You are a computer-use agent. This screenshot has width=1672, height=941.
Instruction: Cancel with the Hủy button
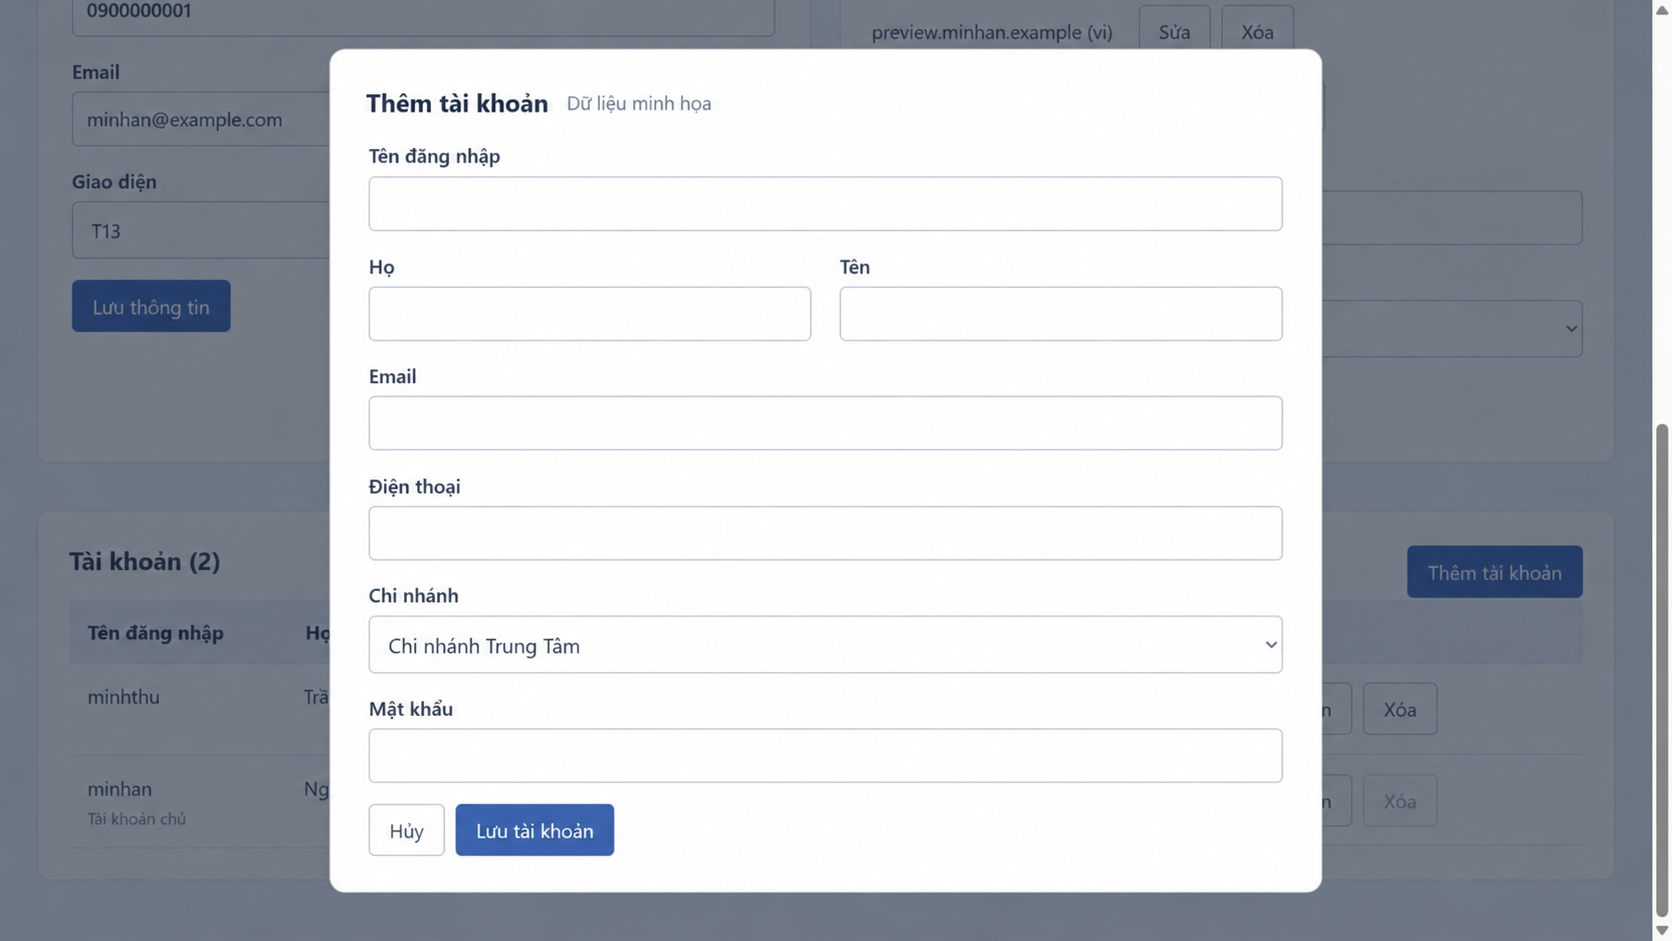(406, 830)
